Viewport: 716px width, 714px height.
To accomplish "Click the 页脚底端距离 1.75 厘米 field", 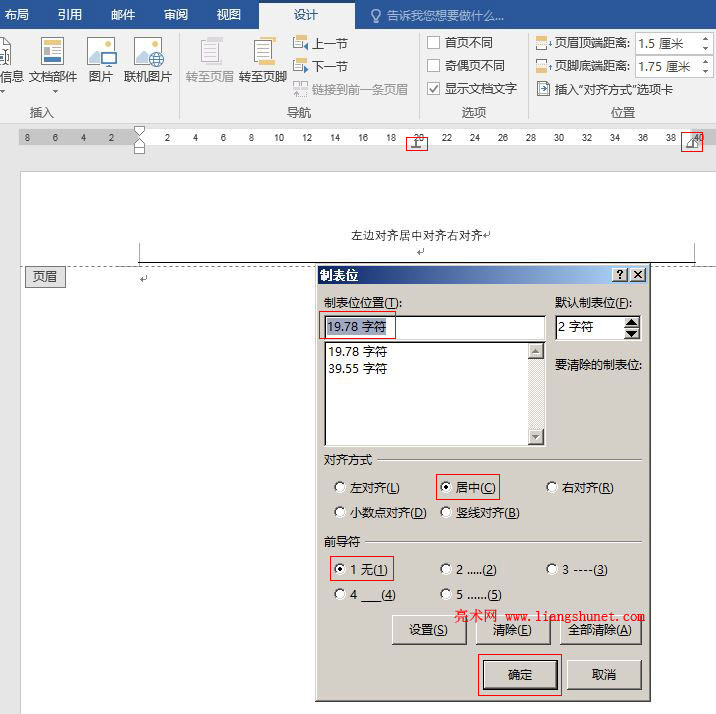I will coord(668,67).
